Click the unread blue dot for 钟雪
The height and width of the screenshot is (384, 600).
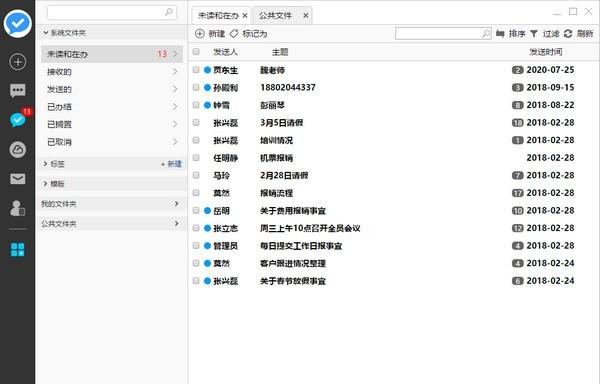point(207,105)
